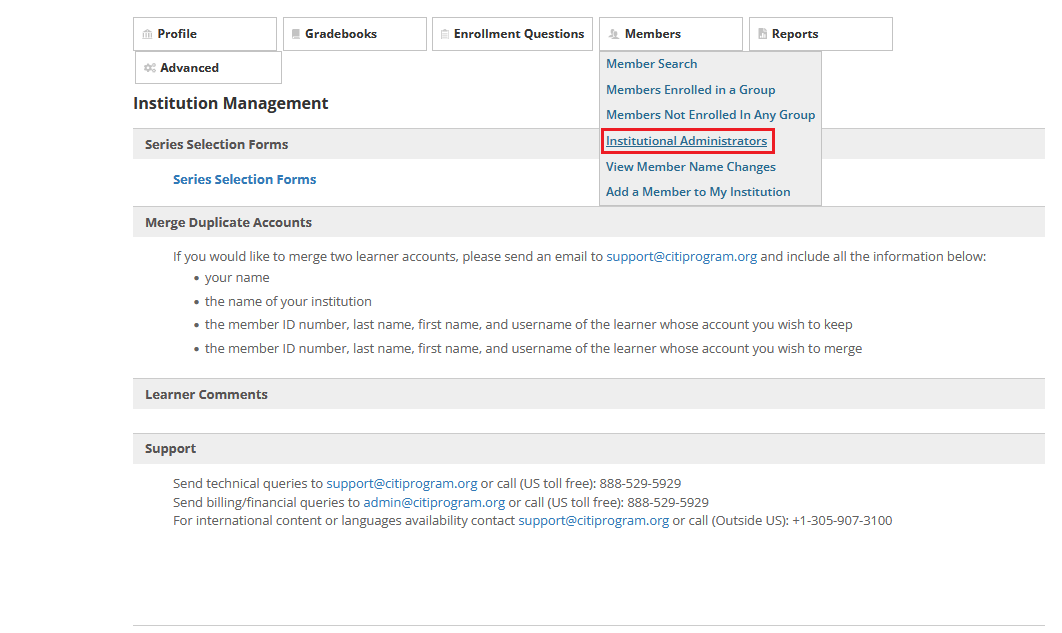This screenshot has height=633, width=1062.
Task: Click the admin@citiprogram.org billing email link
Action: click(434, 502)
